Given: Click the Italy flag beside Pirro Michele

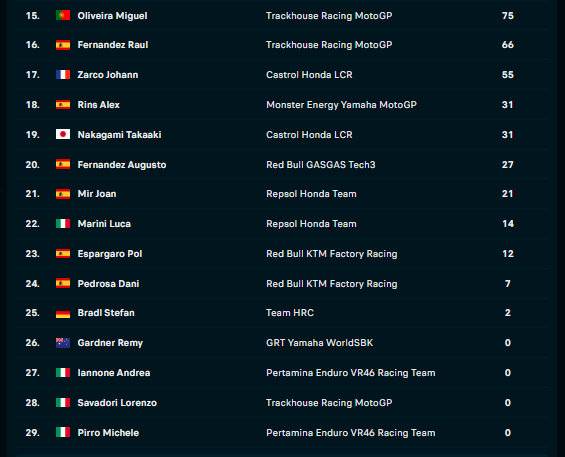Looking at the screenshot, I should click(x=63, y=432).
